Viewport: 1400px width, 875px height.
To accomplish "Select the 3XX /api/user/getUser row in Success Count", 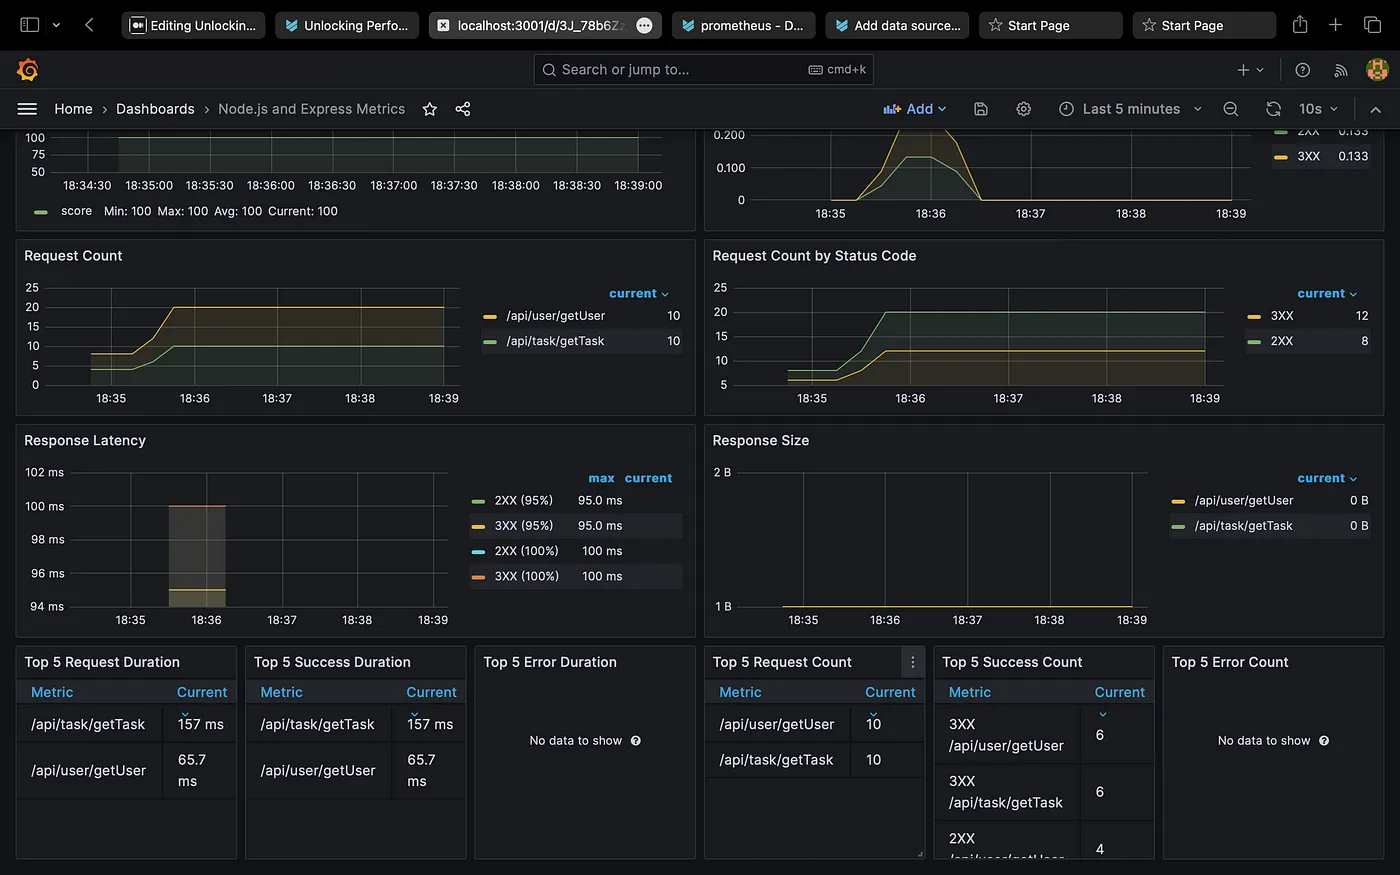I will 1044,735.
